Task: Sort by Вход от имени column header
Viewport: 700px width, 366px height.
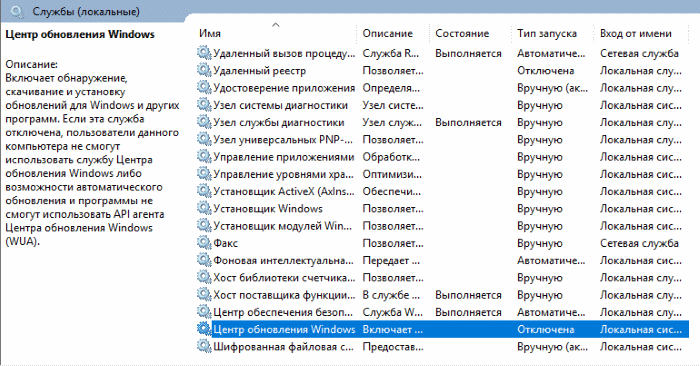Action: pos(636,33)
